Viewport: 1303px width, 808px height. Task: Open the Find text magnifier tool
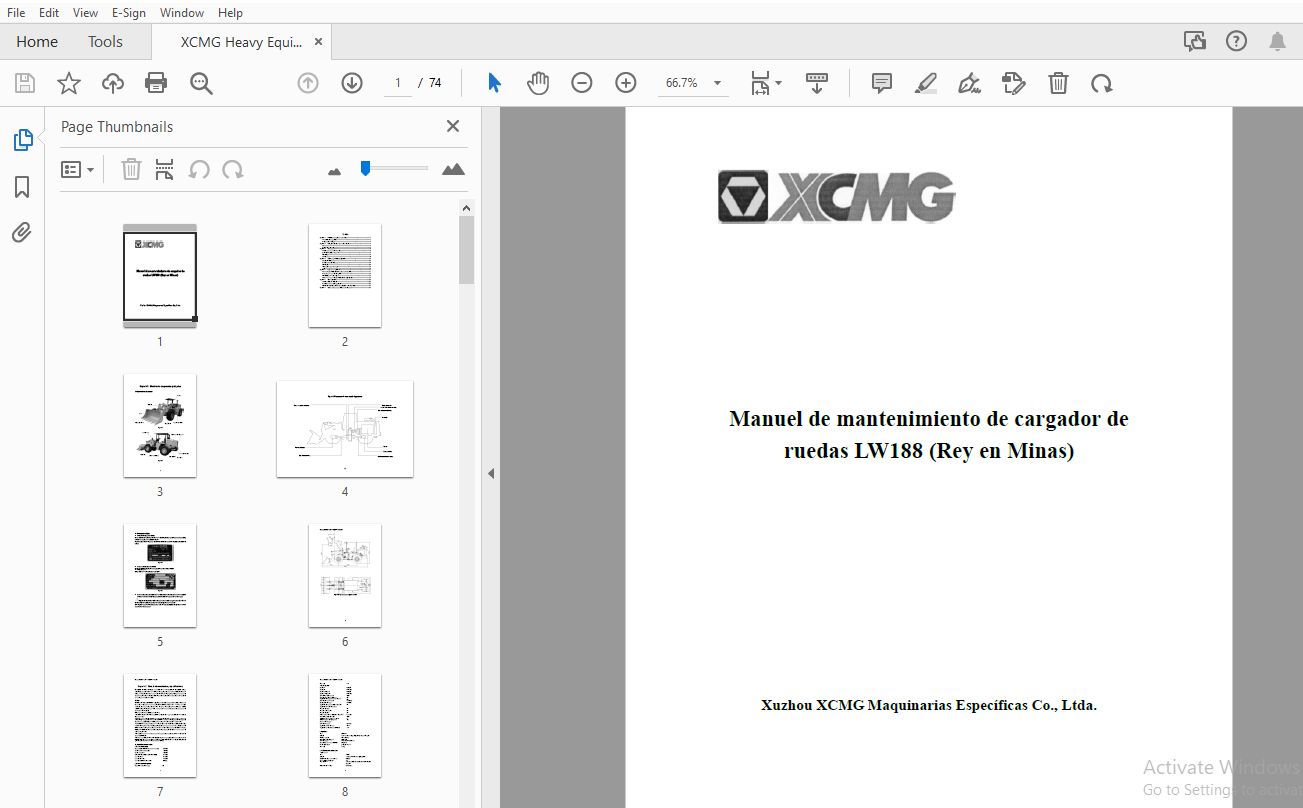click(202, 83)
